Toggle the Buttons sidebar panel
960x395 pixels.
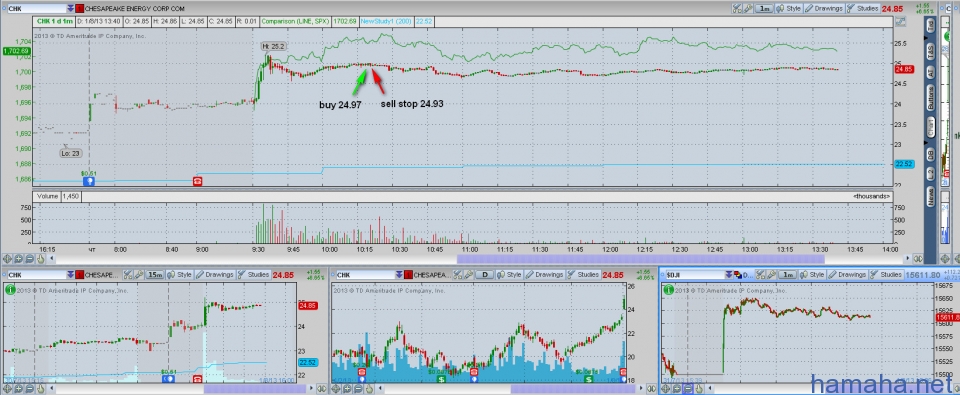tap(931, 97)
